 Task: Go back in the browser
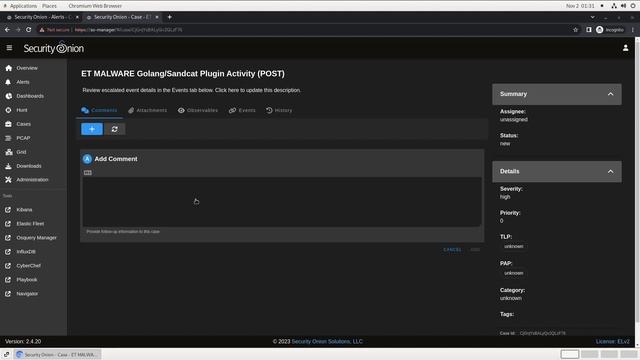click(x=7, y=30)
